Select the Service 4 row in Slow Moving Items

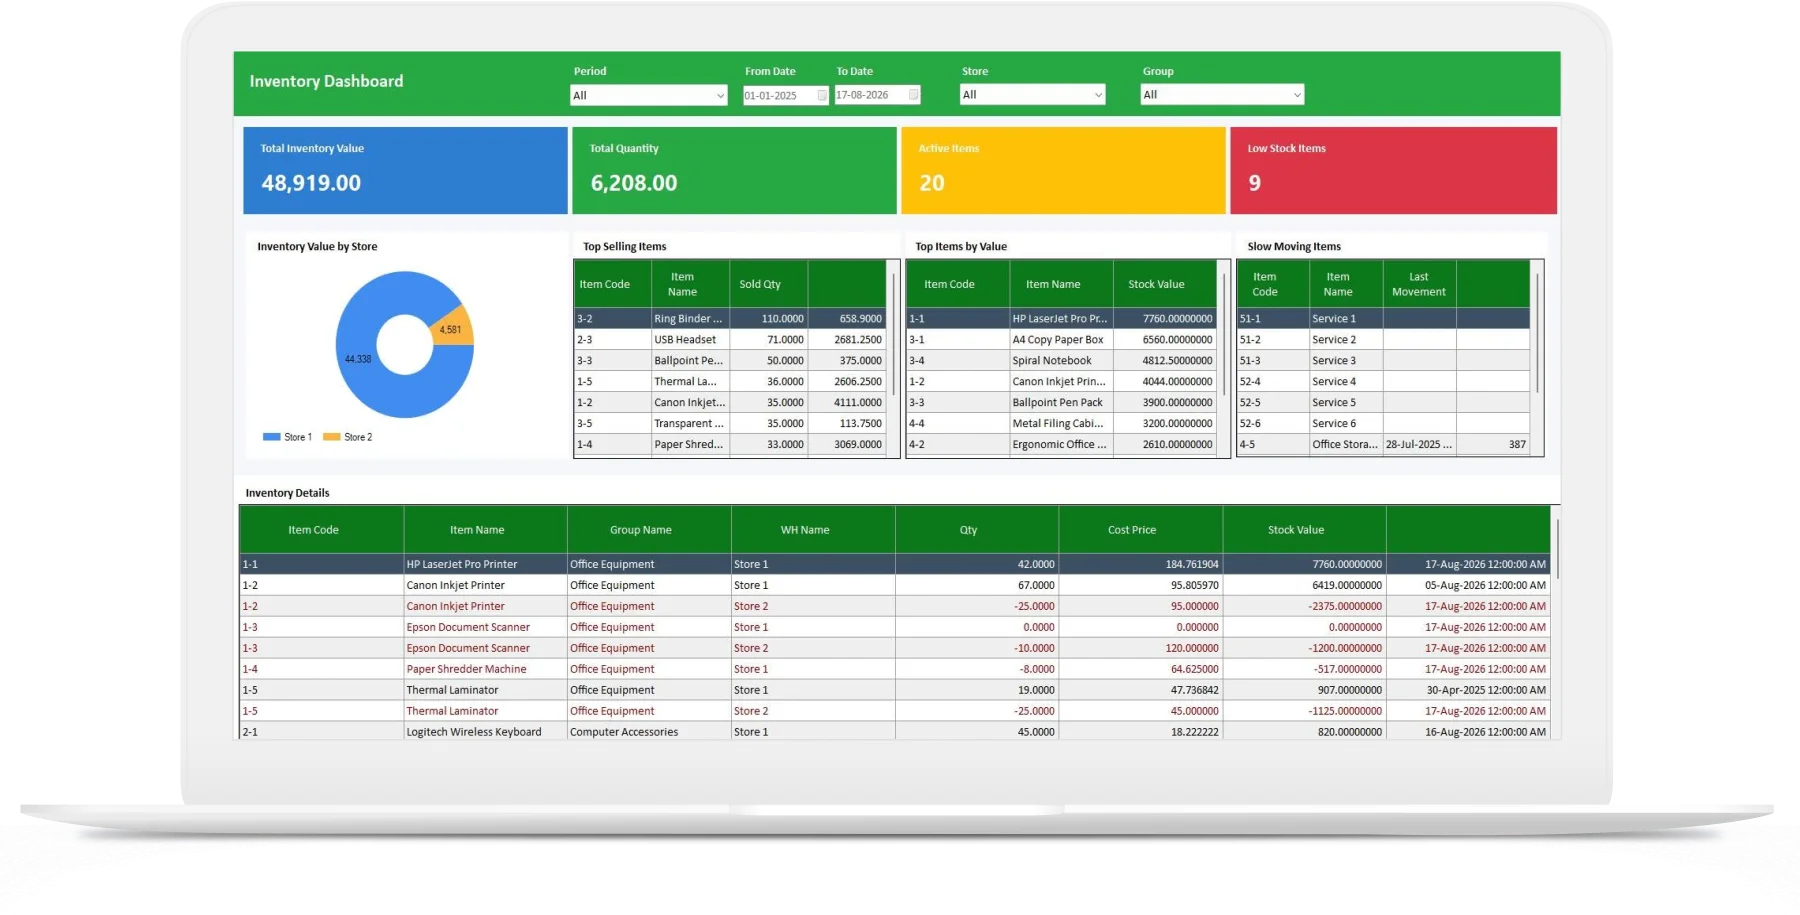click(x=1383, y=382)
